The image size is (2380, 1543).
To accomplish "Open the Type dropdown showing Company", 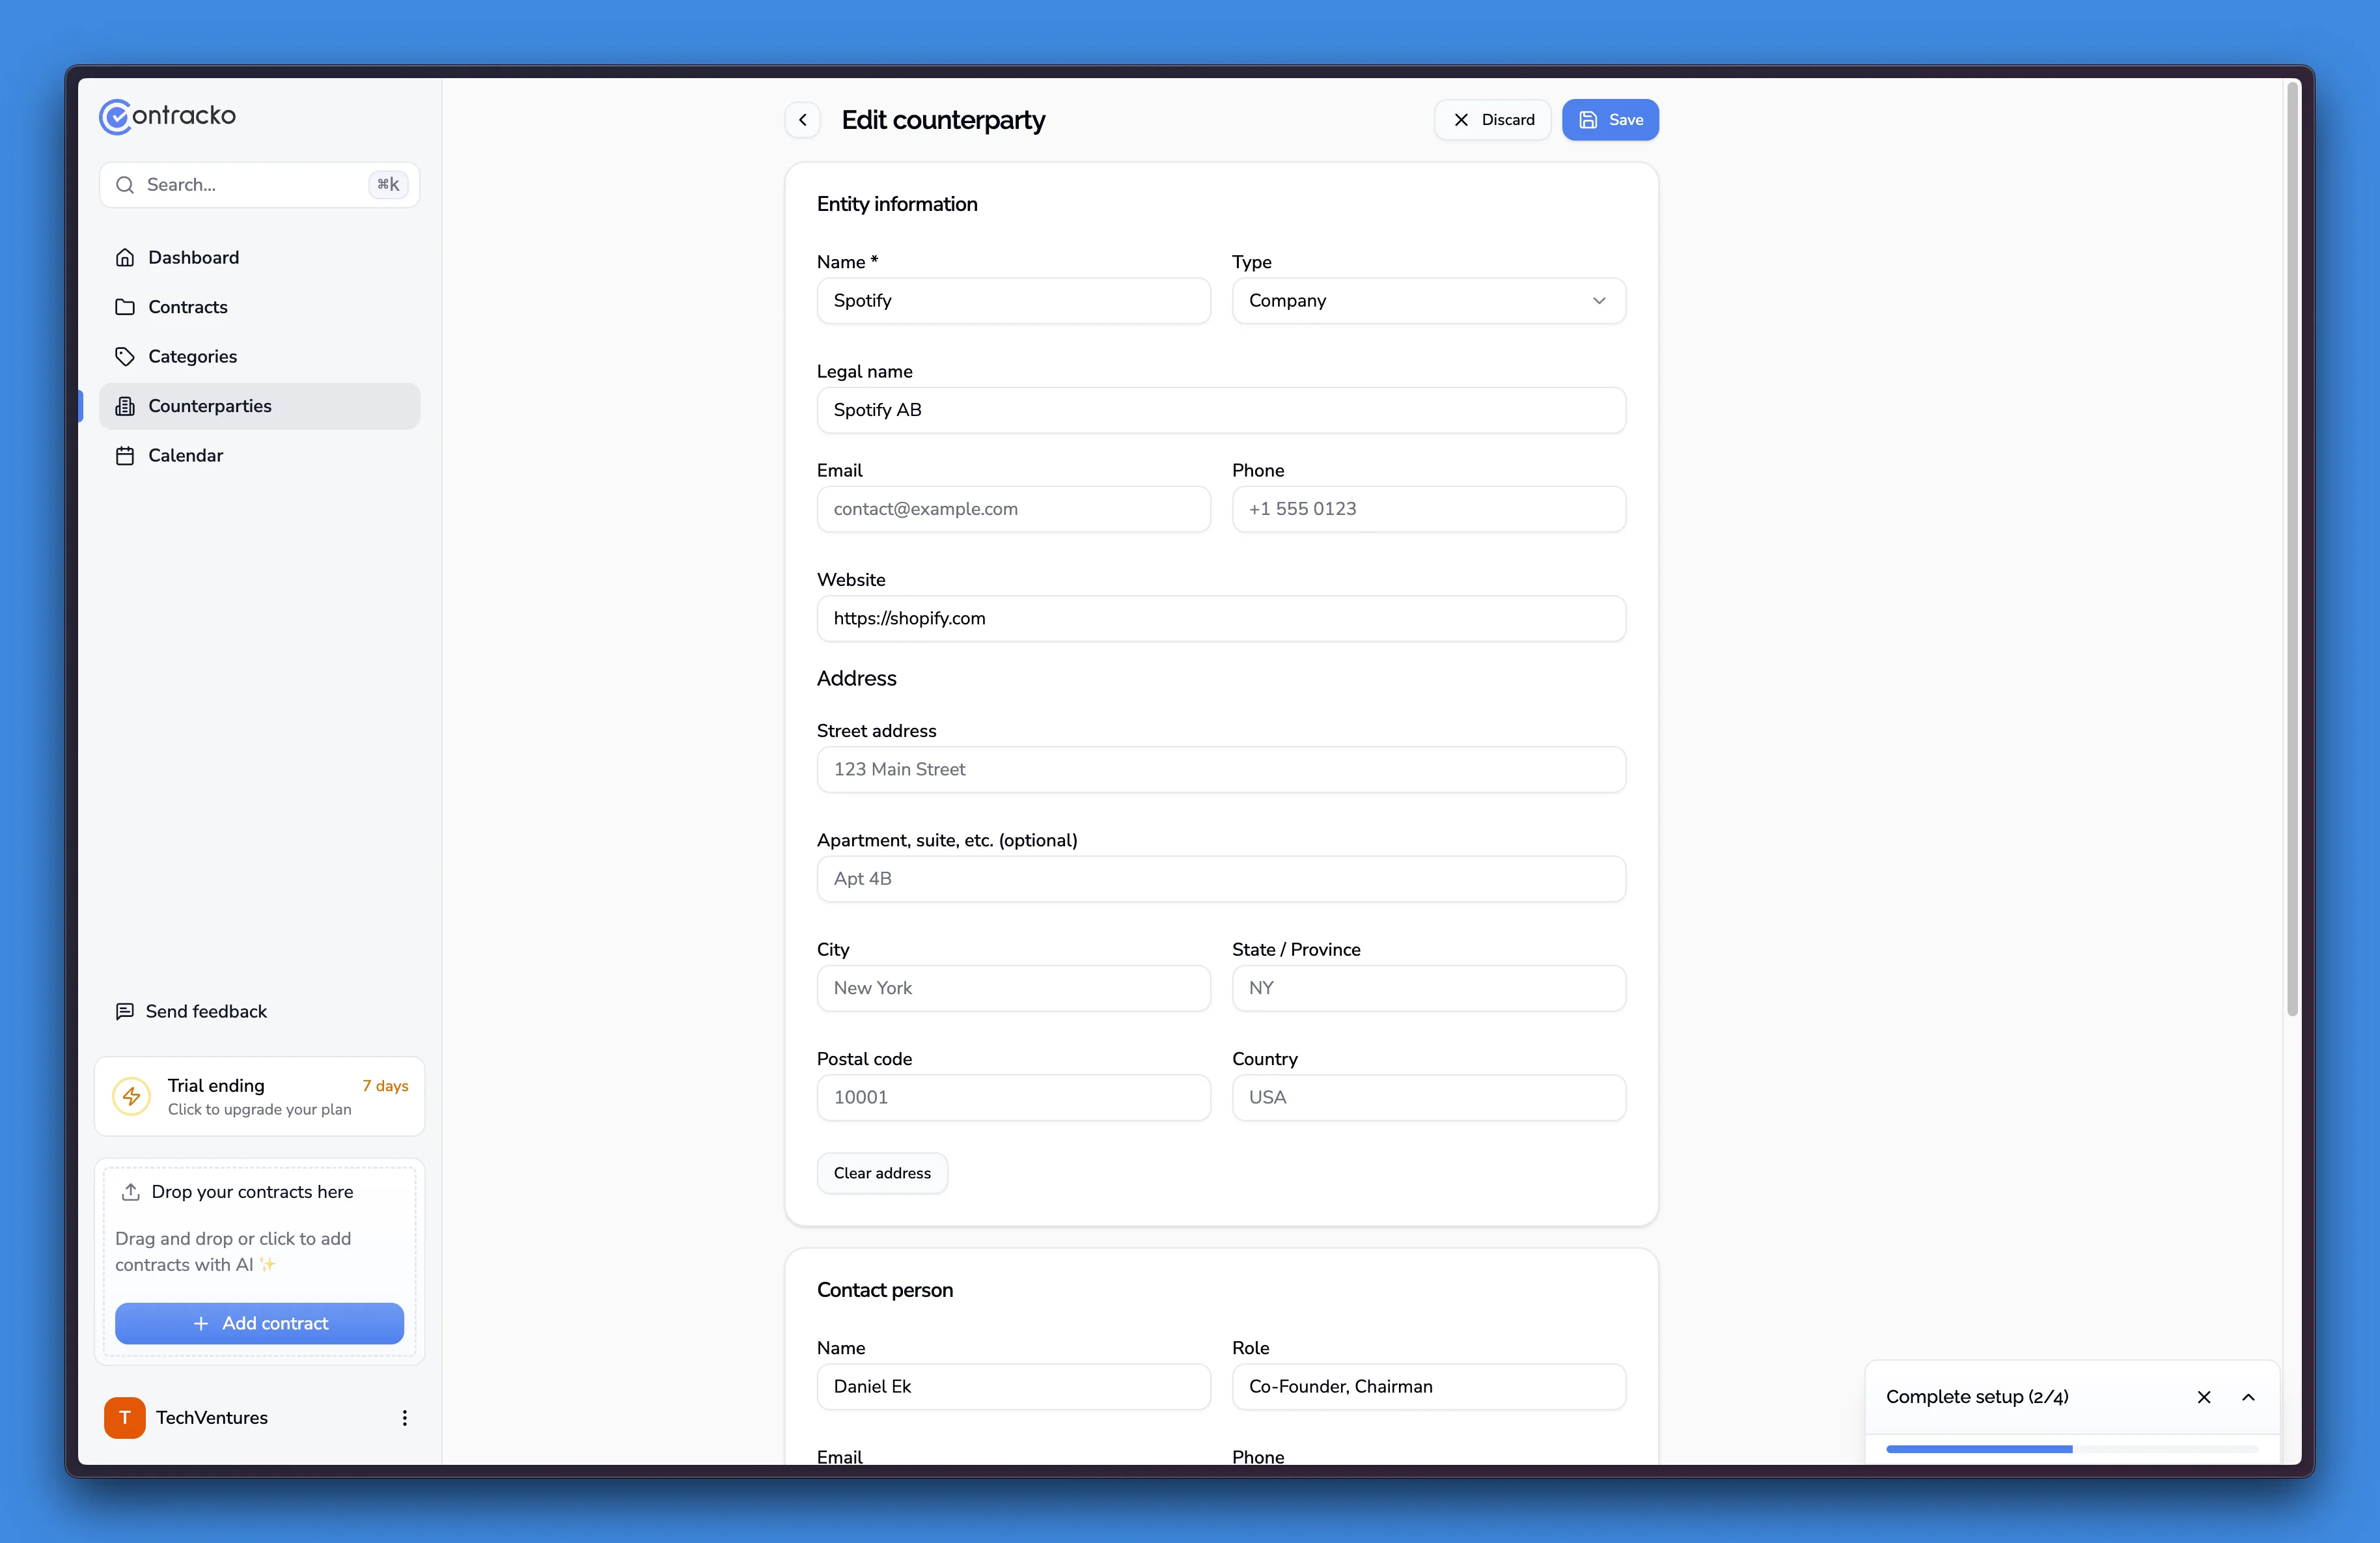I will [1428, 300].
